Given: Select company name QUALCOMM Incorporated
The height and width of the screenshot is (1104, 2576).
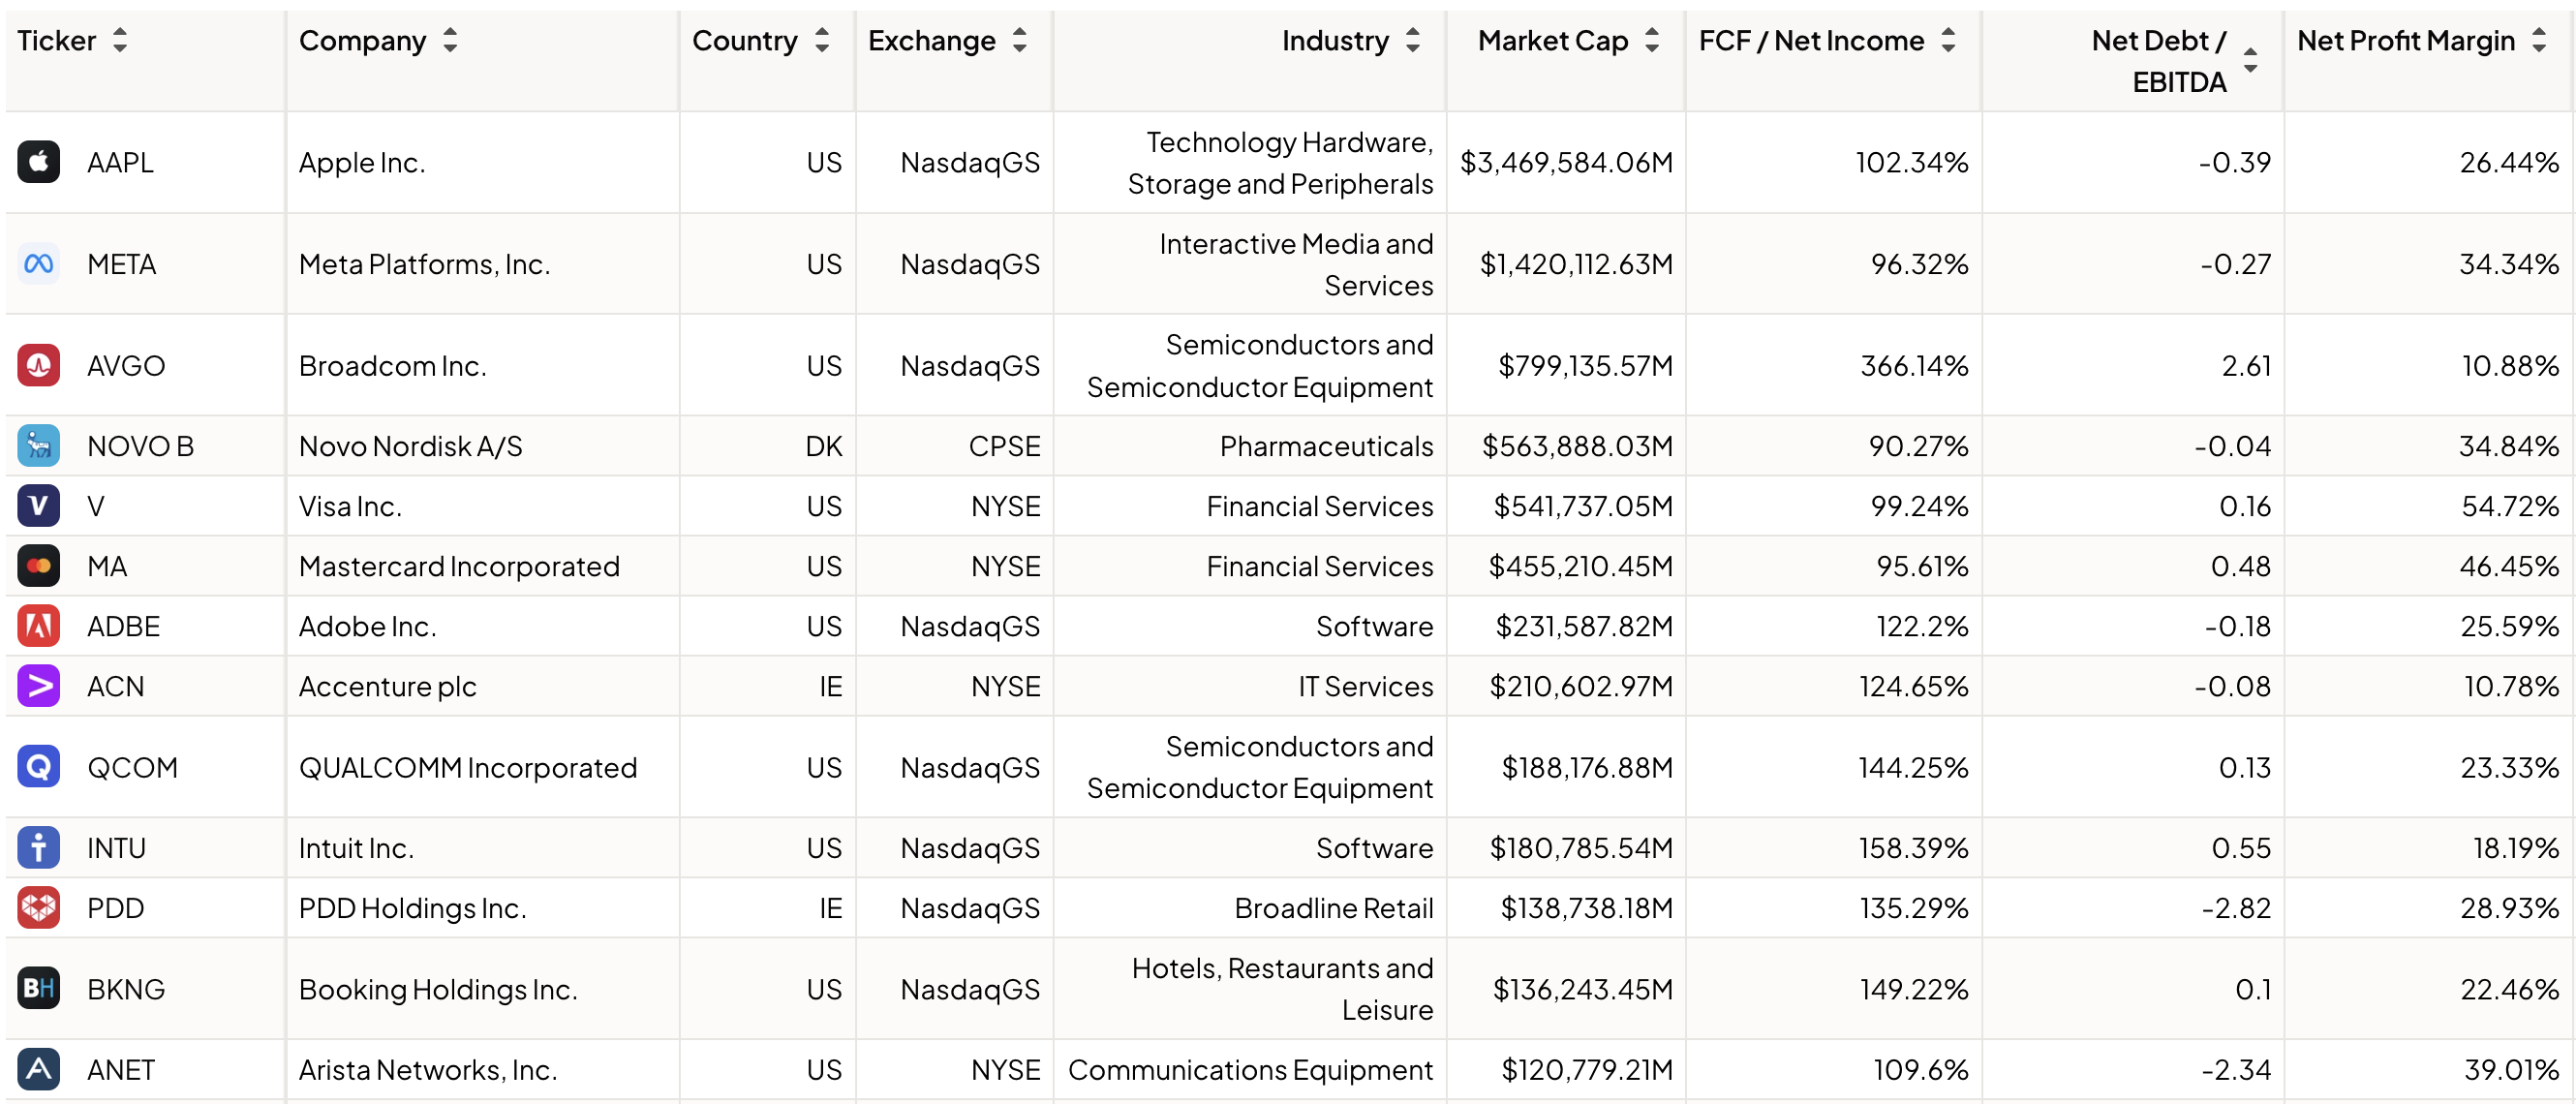Looking at the screenshot, I should [x=467, y=768].
